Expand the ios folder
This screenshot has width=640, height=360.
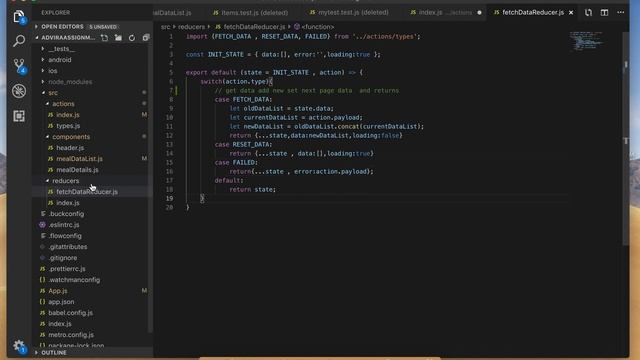pos(53,71)
